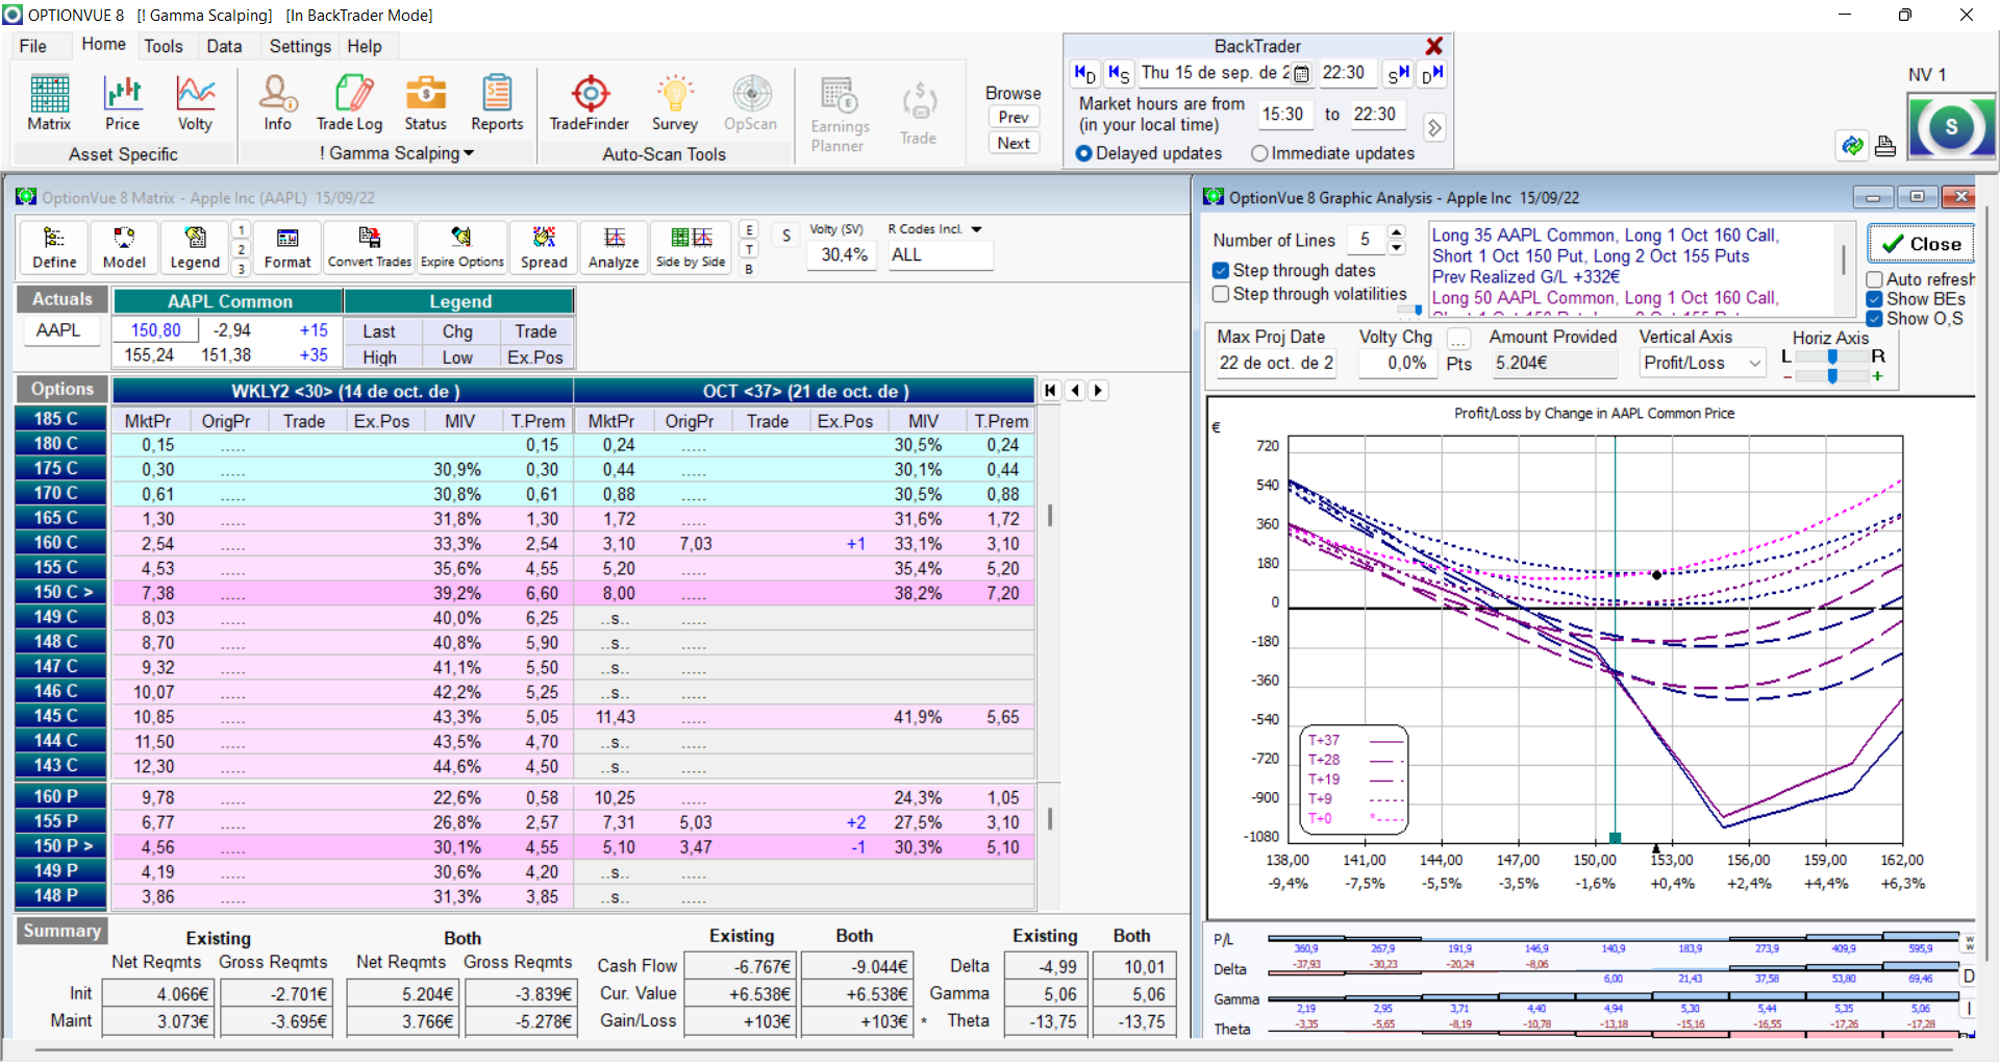Toggle Show BEs checkbox
Image resolution: width=2000 pixels, height=1063 pixels.
[x=1875, y=299]
